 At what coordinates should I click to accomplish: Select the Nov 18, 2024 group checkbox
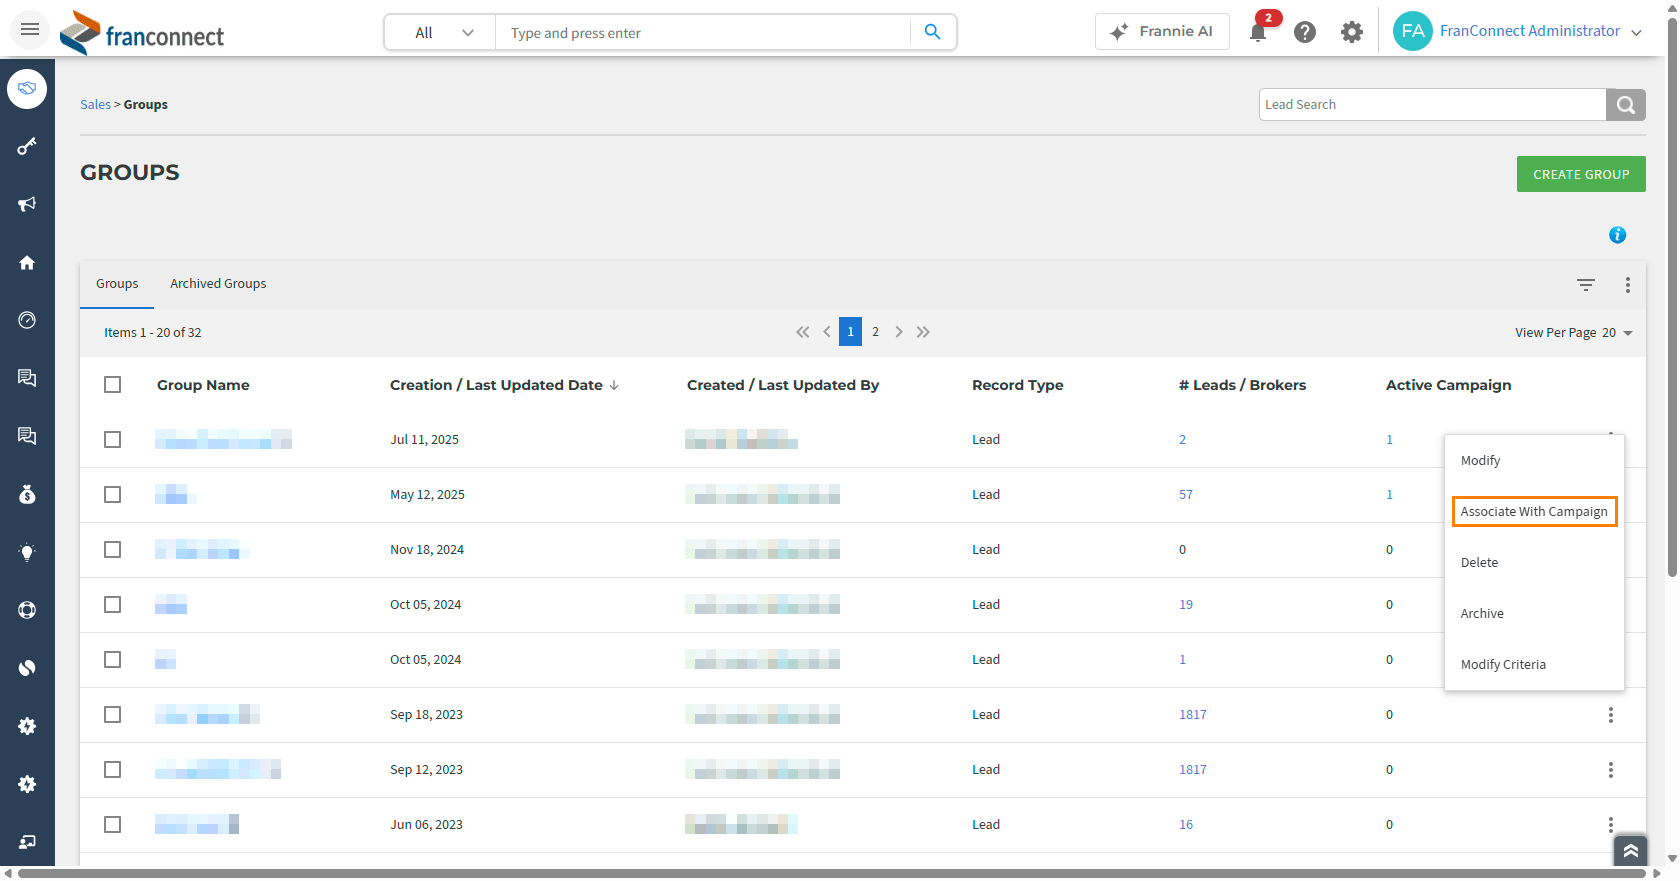point(113,550)
